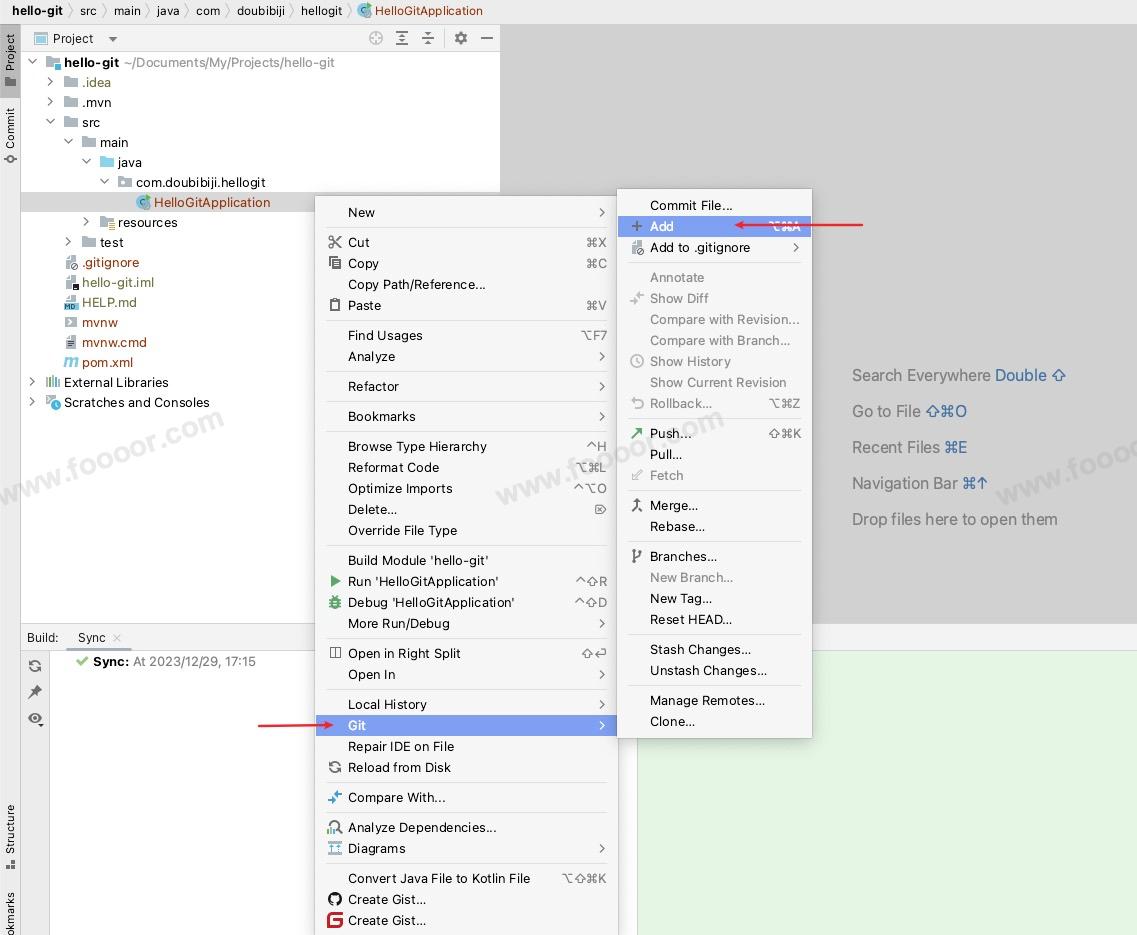The image size is (1137, 935).
Task: Click the hello-git breadcrumb in navigation bar
Action: [x=37, y=11]
